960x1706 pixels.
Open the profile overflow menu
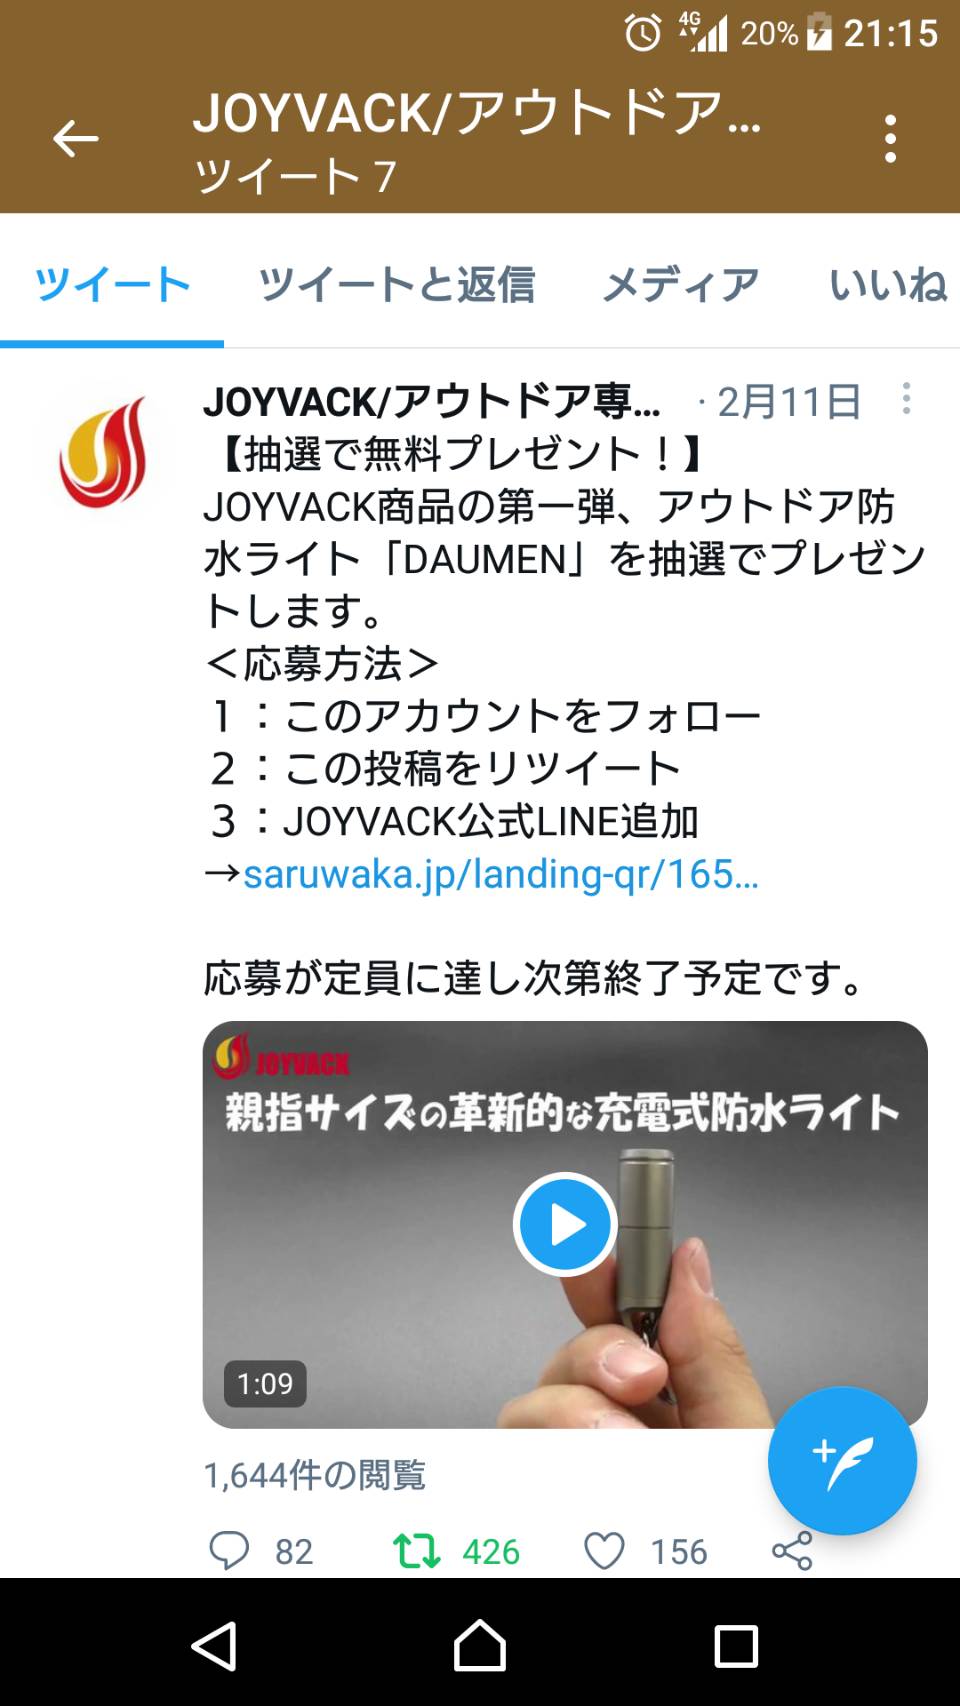pyautogui.click(x=890, y=139)
